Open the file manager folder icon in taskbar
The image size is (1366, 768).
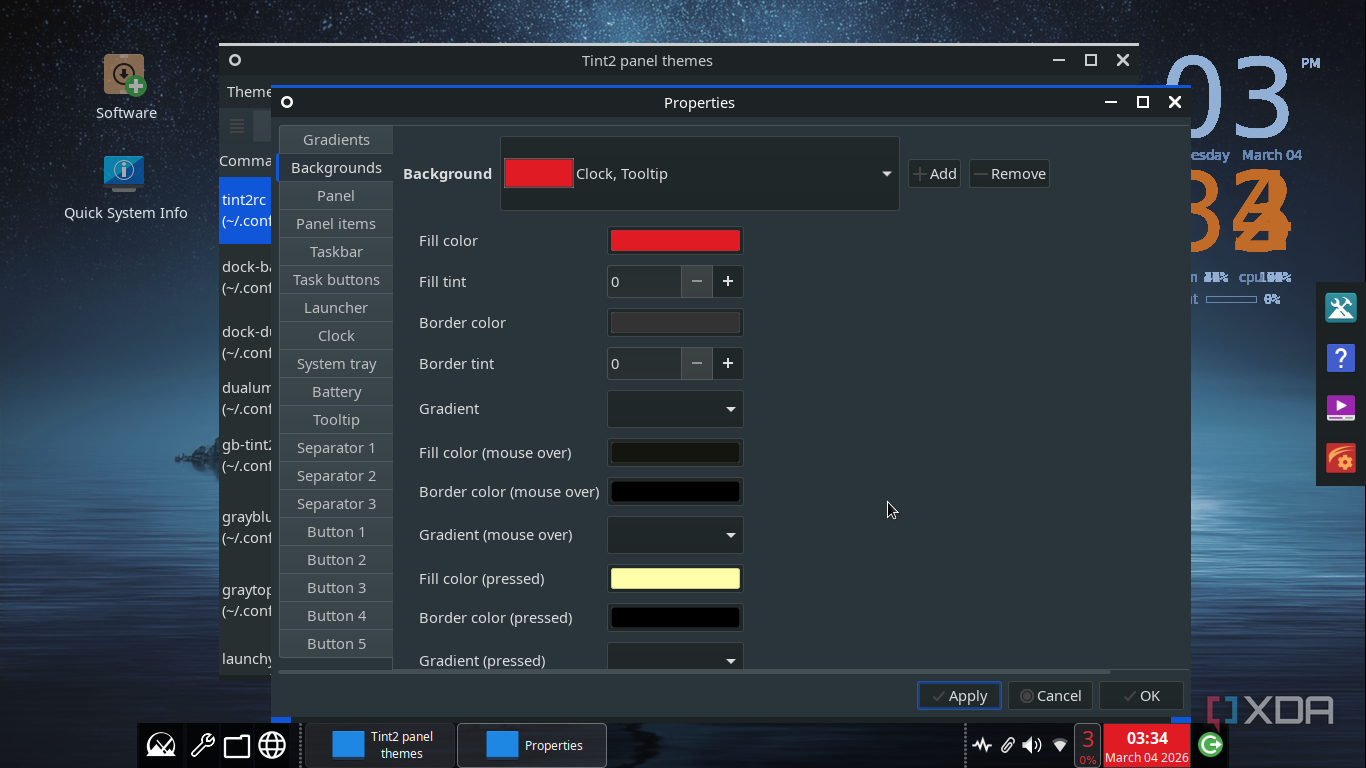pyautogui.click(x=237, y=745)
